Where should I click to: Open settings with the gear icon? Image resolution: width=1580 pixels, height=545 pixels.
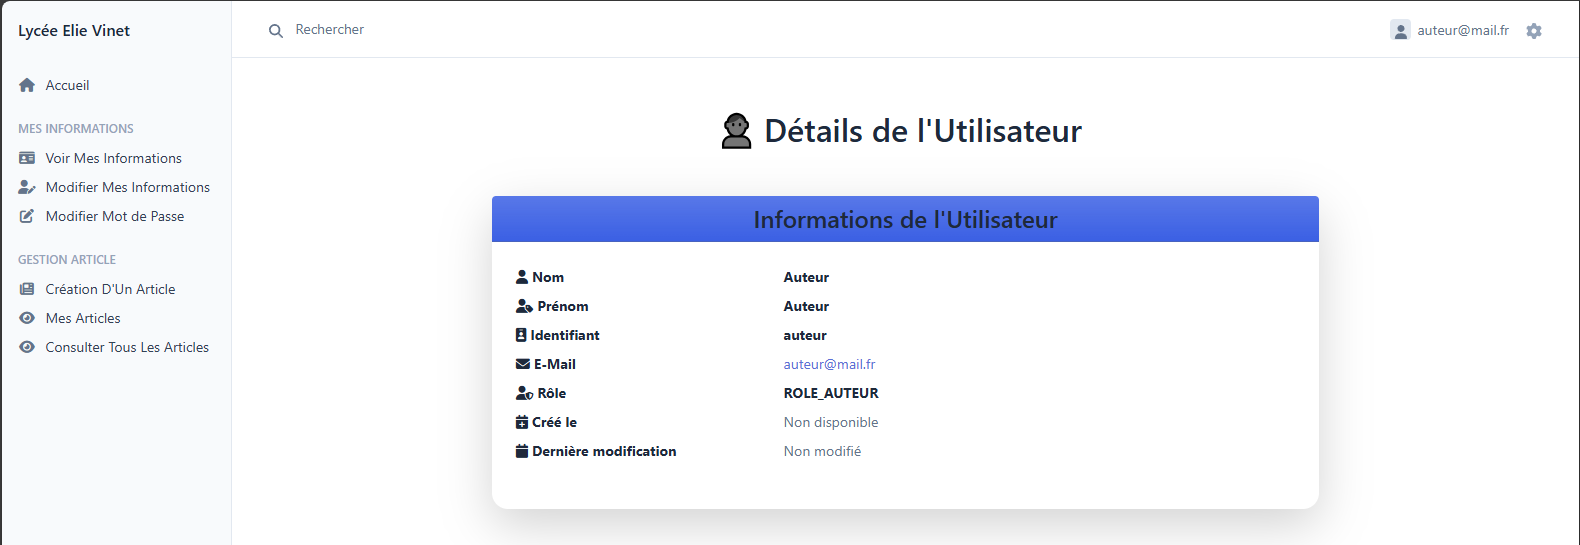click(1534, 31)
